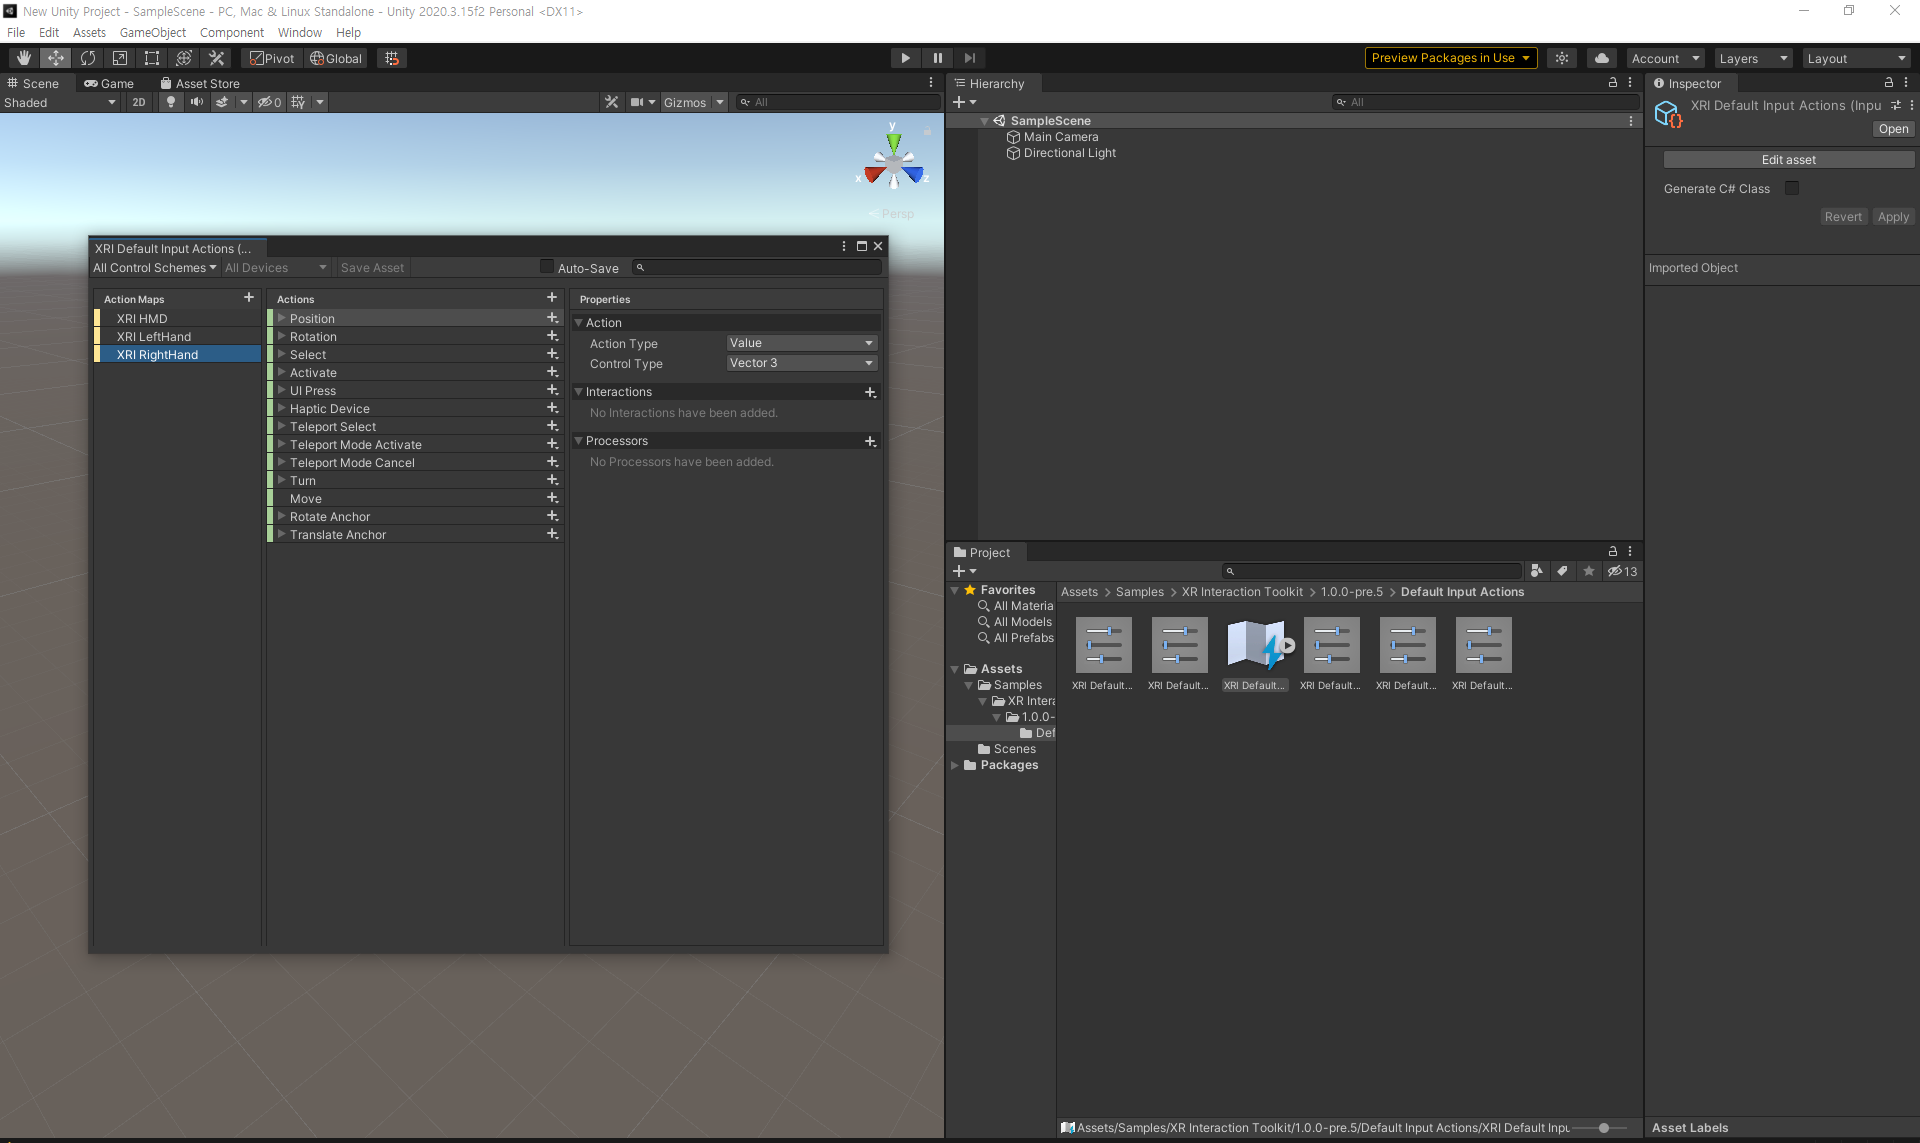Open the All Control Schemes dropdown
Image resolution: width=1920 pixels, height=1143 pixels.
pos(154,268)
